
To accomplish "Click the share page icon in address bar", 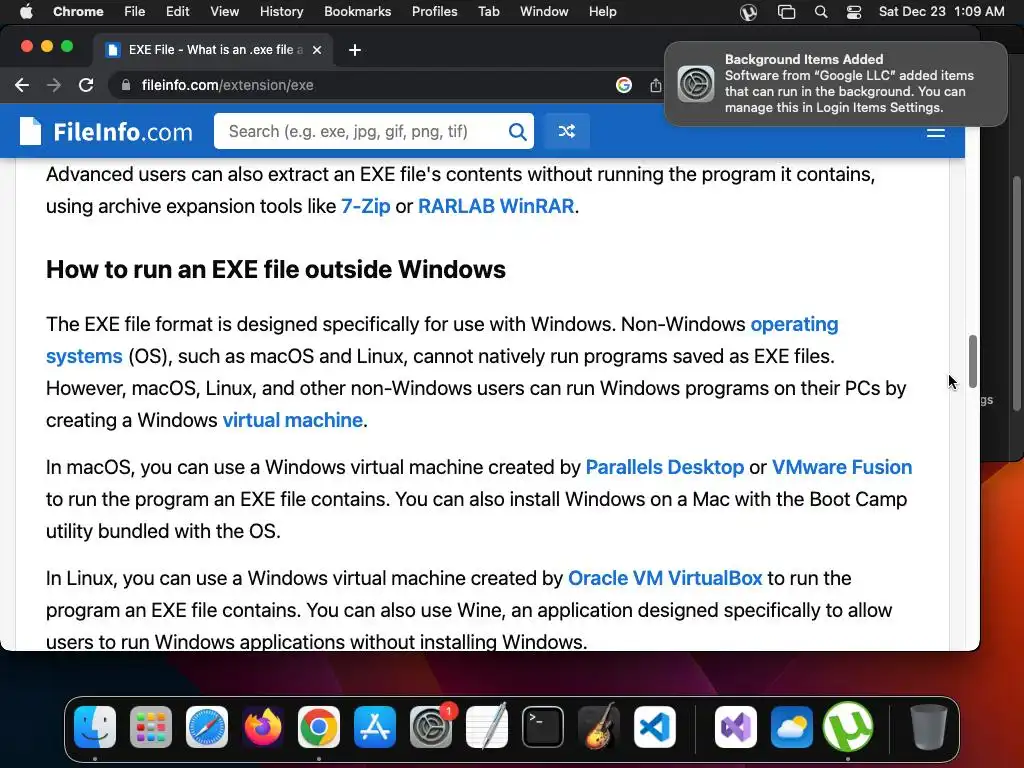I will tap(656, 85).
